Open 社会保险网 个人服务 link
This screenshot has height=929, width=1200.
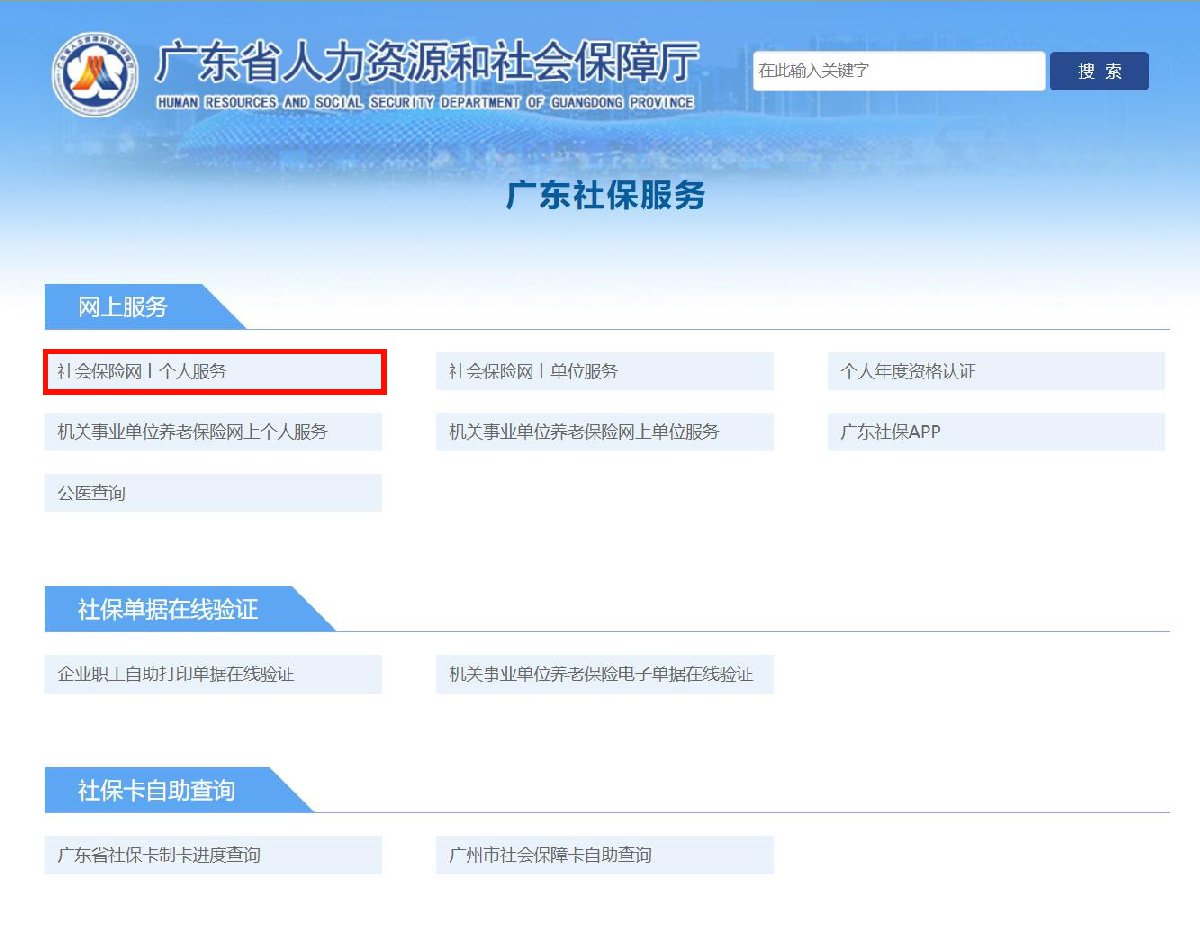214,372
